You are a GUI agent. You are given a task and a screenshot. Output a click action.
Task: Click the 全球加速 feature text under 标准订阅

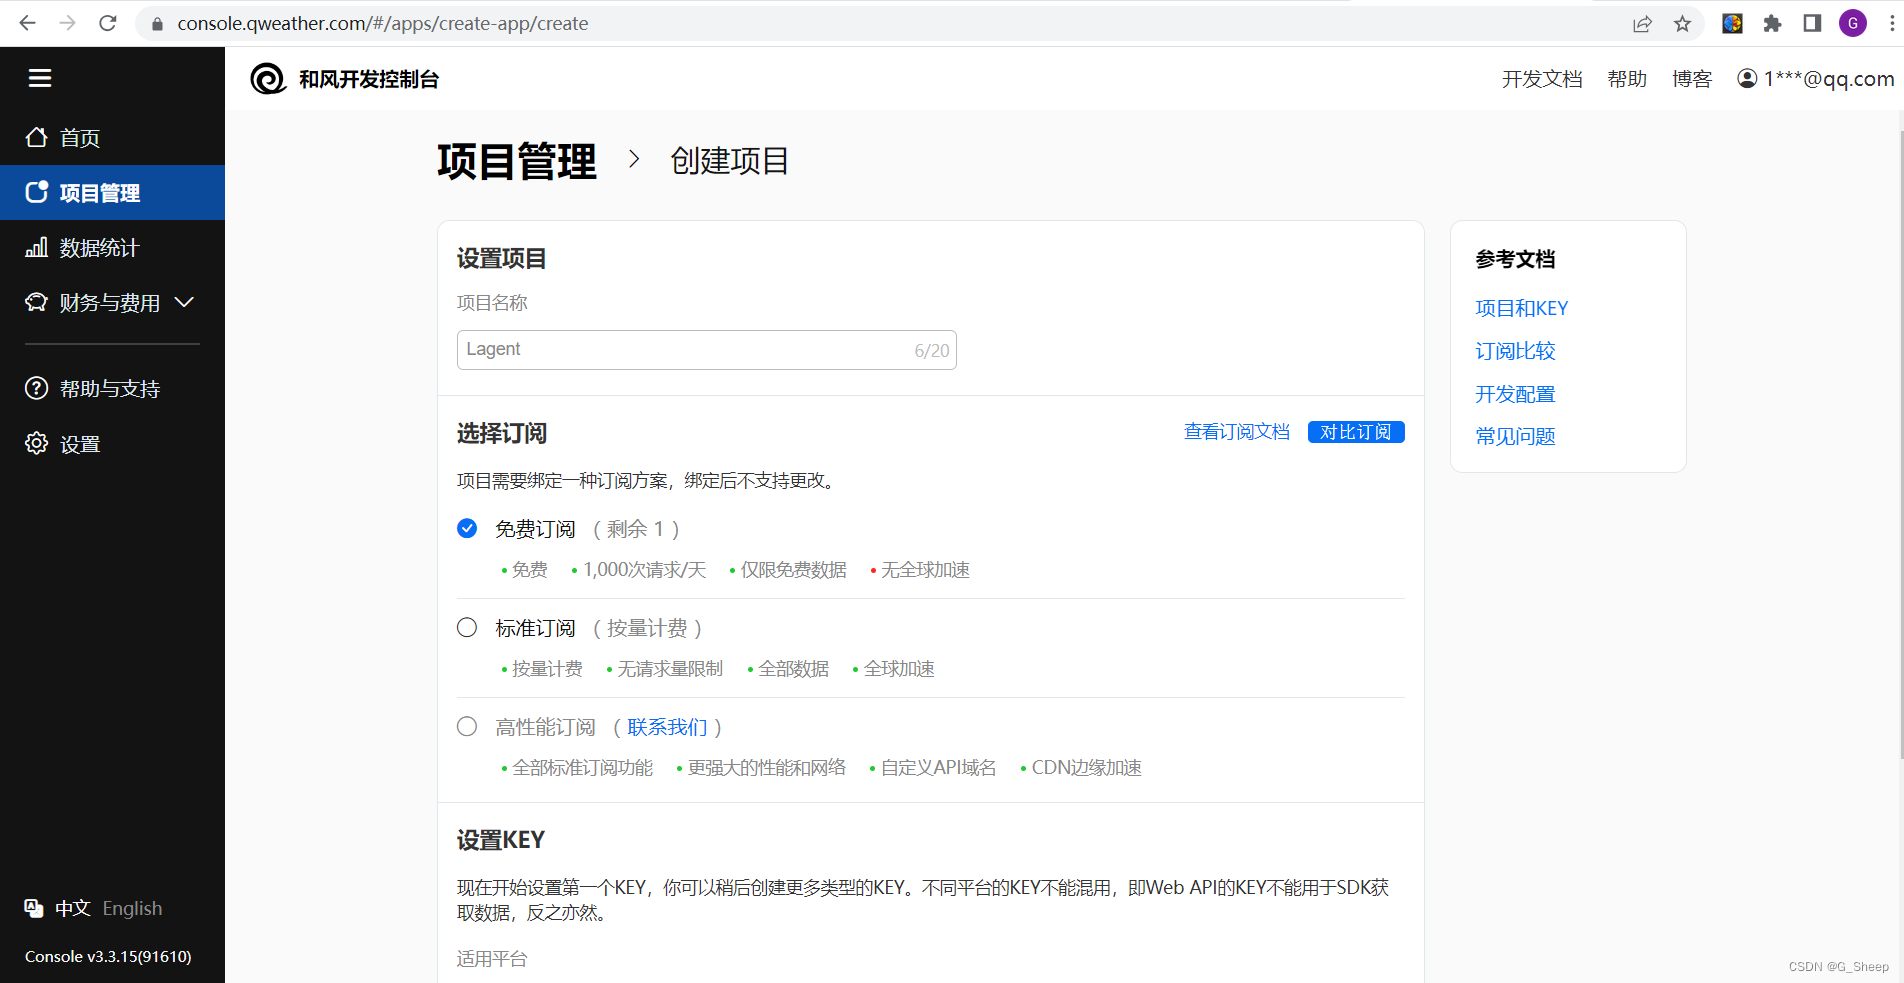(899, 669)
